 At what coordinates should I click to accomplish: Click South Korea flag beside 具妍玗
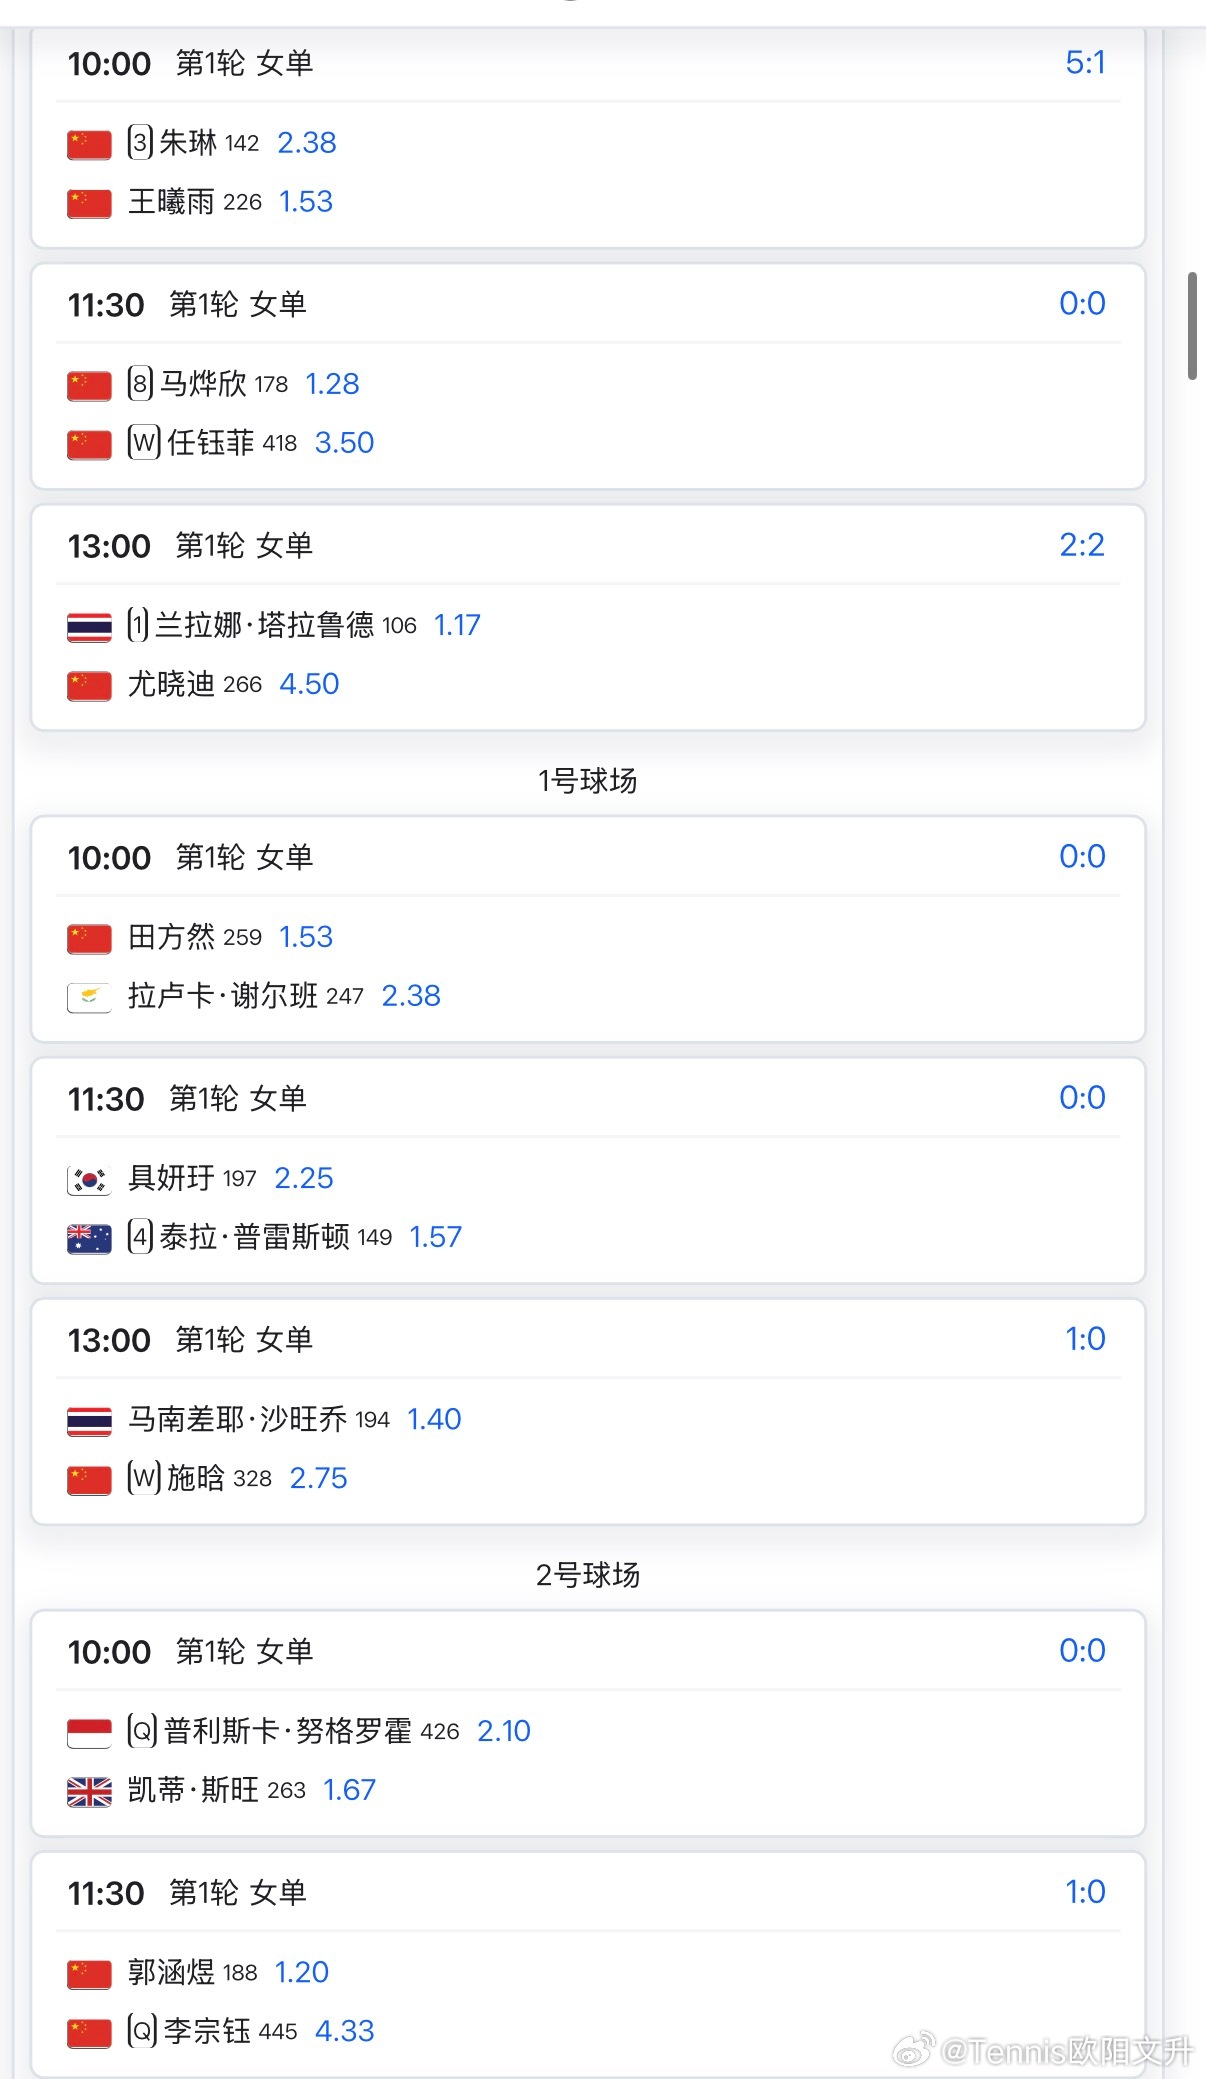tap(89, 1179)
